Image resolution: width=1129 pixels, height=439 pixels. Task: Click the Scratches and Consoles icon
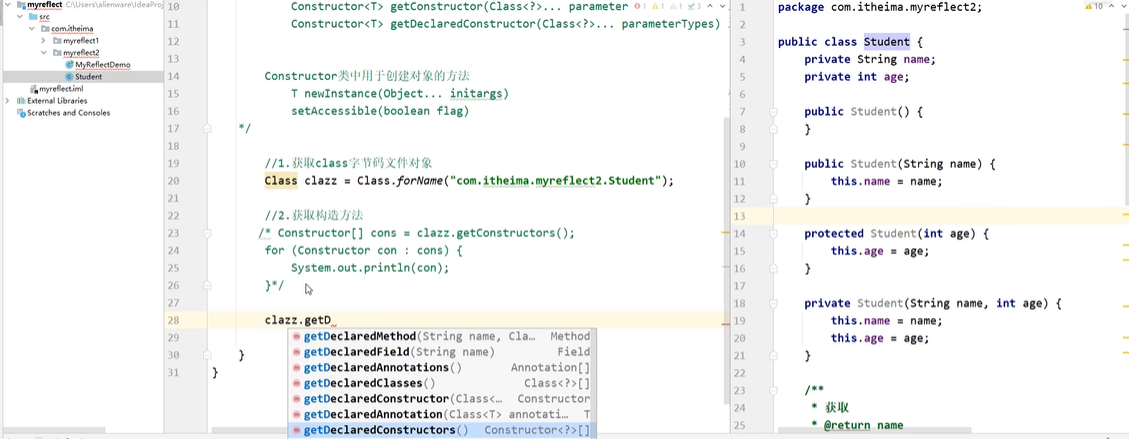tap(21, 113)
